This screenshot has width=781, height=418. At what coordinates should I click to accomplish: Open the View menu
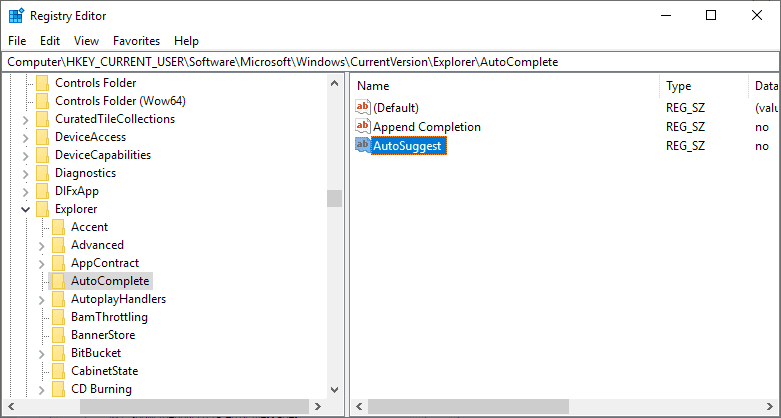(86, 41)
